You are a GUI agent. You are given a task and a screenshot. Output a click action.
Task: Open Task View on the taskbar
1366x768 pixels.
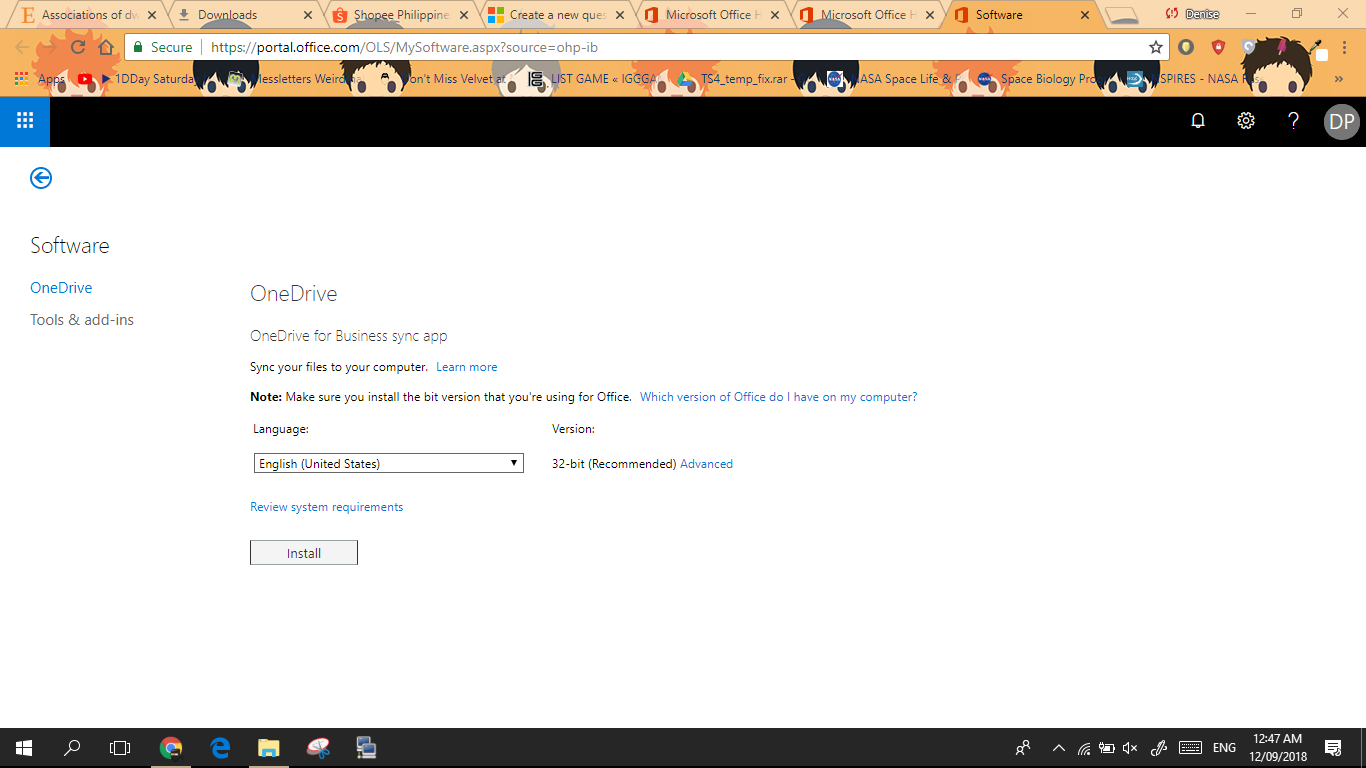pos(120,748)
